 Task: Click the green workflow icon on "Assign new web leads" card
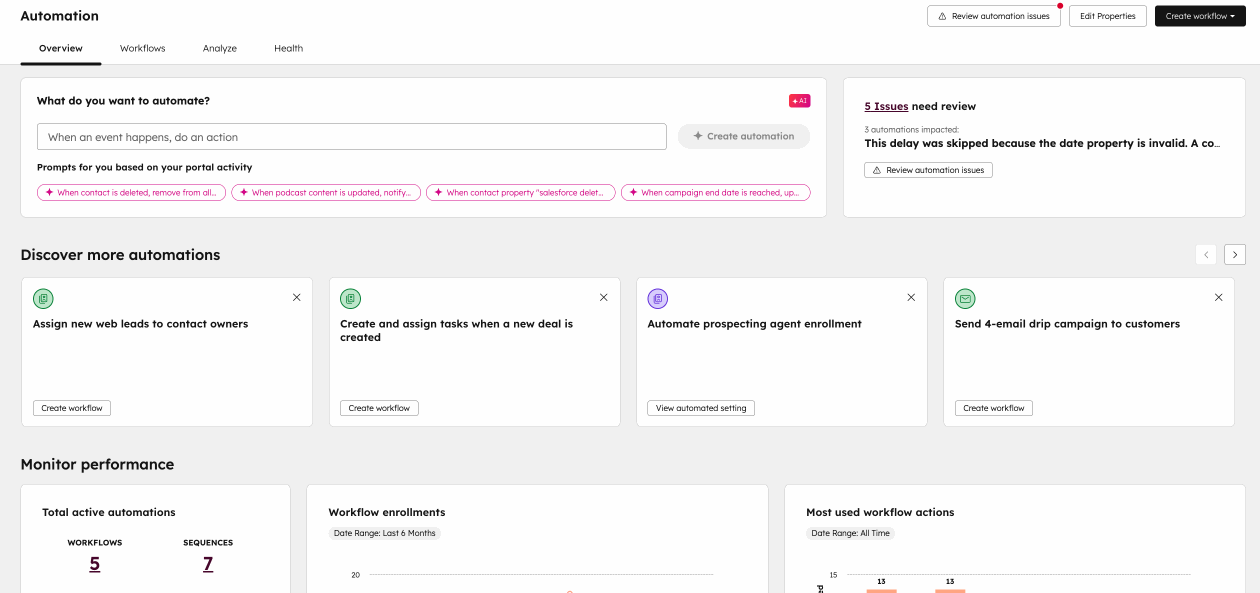42,297
